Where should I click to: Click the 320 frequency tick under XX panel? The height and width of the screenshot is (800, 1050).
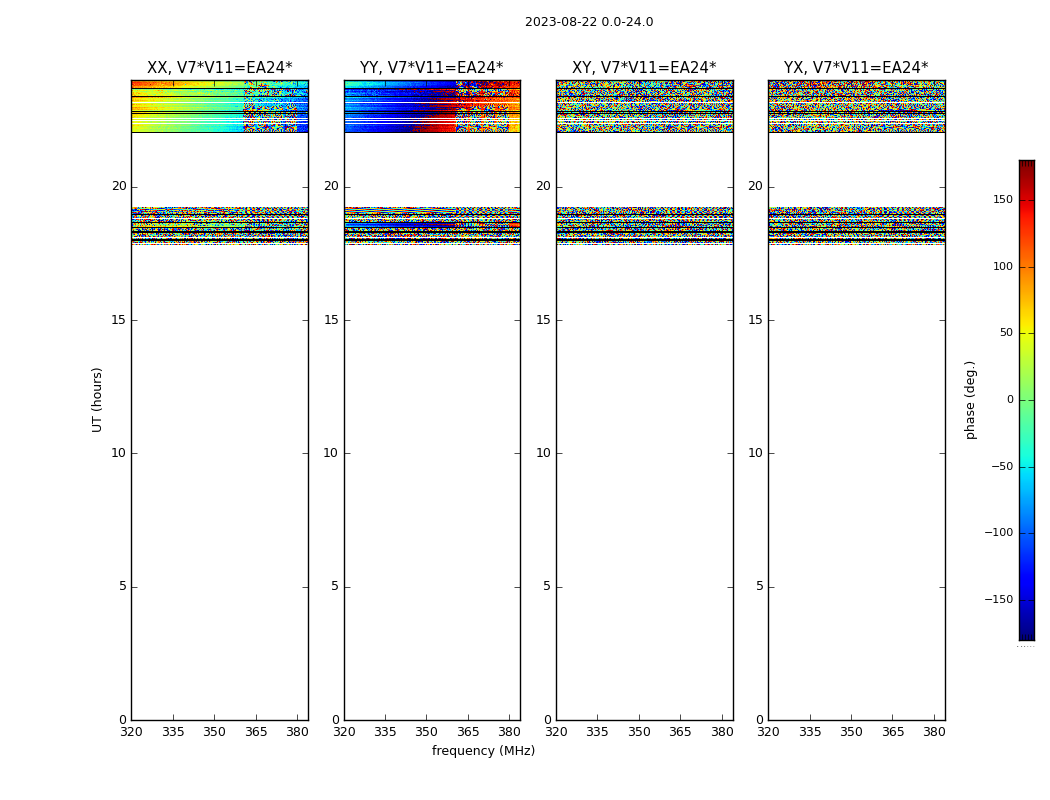point(131,732)
